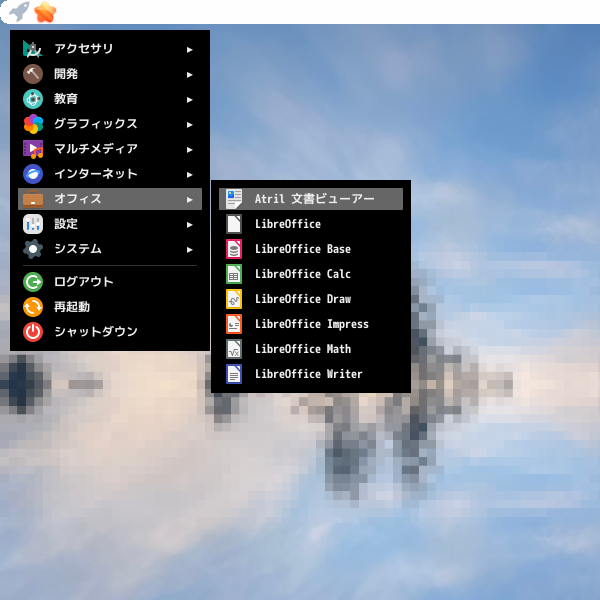
Task: Click the briefcase オフィス icon
Action: coord(33,199)
